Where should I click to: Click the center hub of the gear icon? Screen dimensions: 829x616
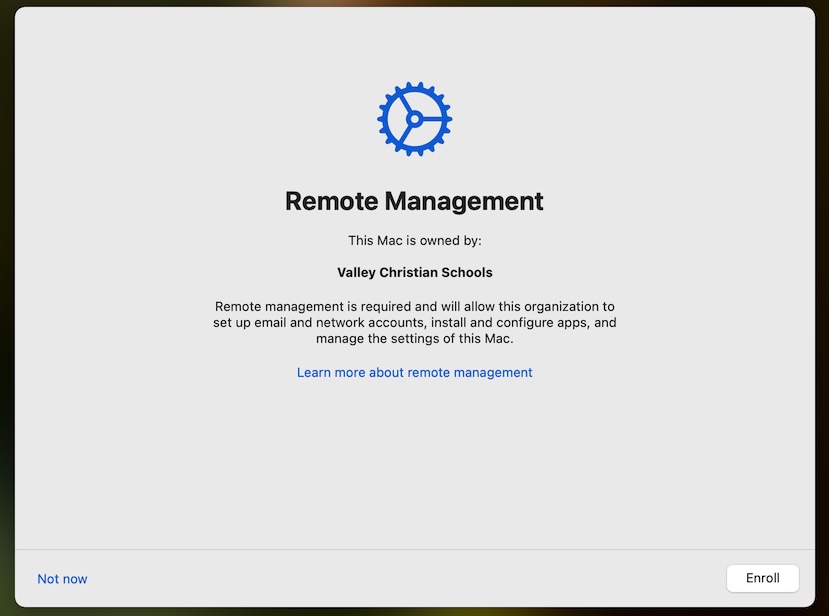point(413,119)
